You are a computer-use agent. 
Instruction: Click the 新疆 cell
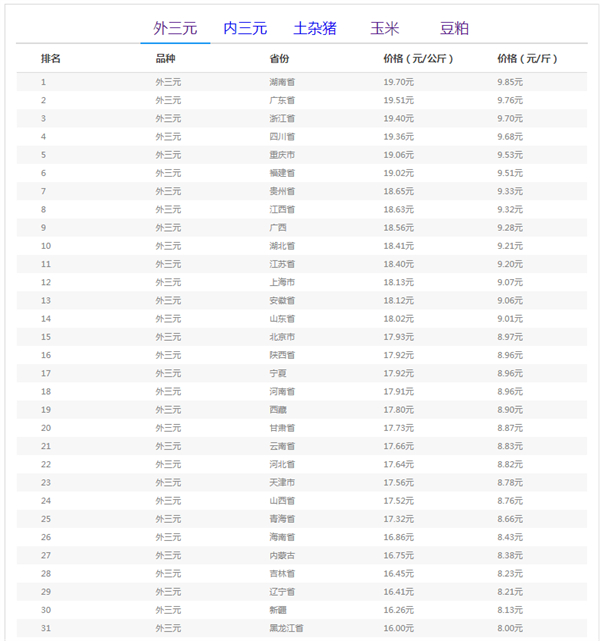pos(278,610)
